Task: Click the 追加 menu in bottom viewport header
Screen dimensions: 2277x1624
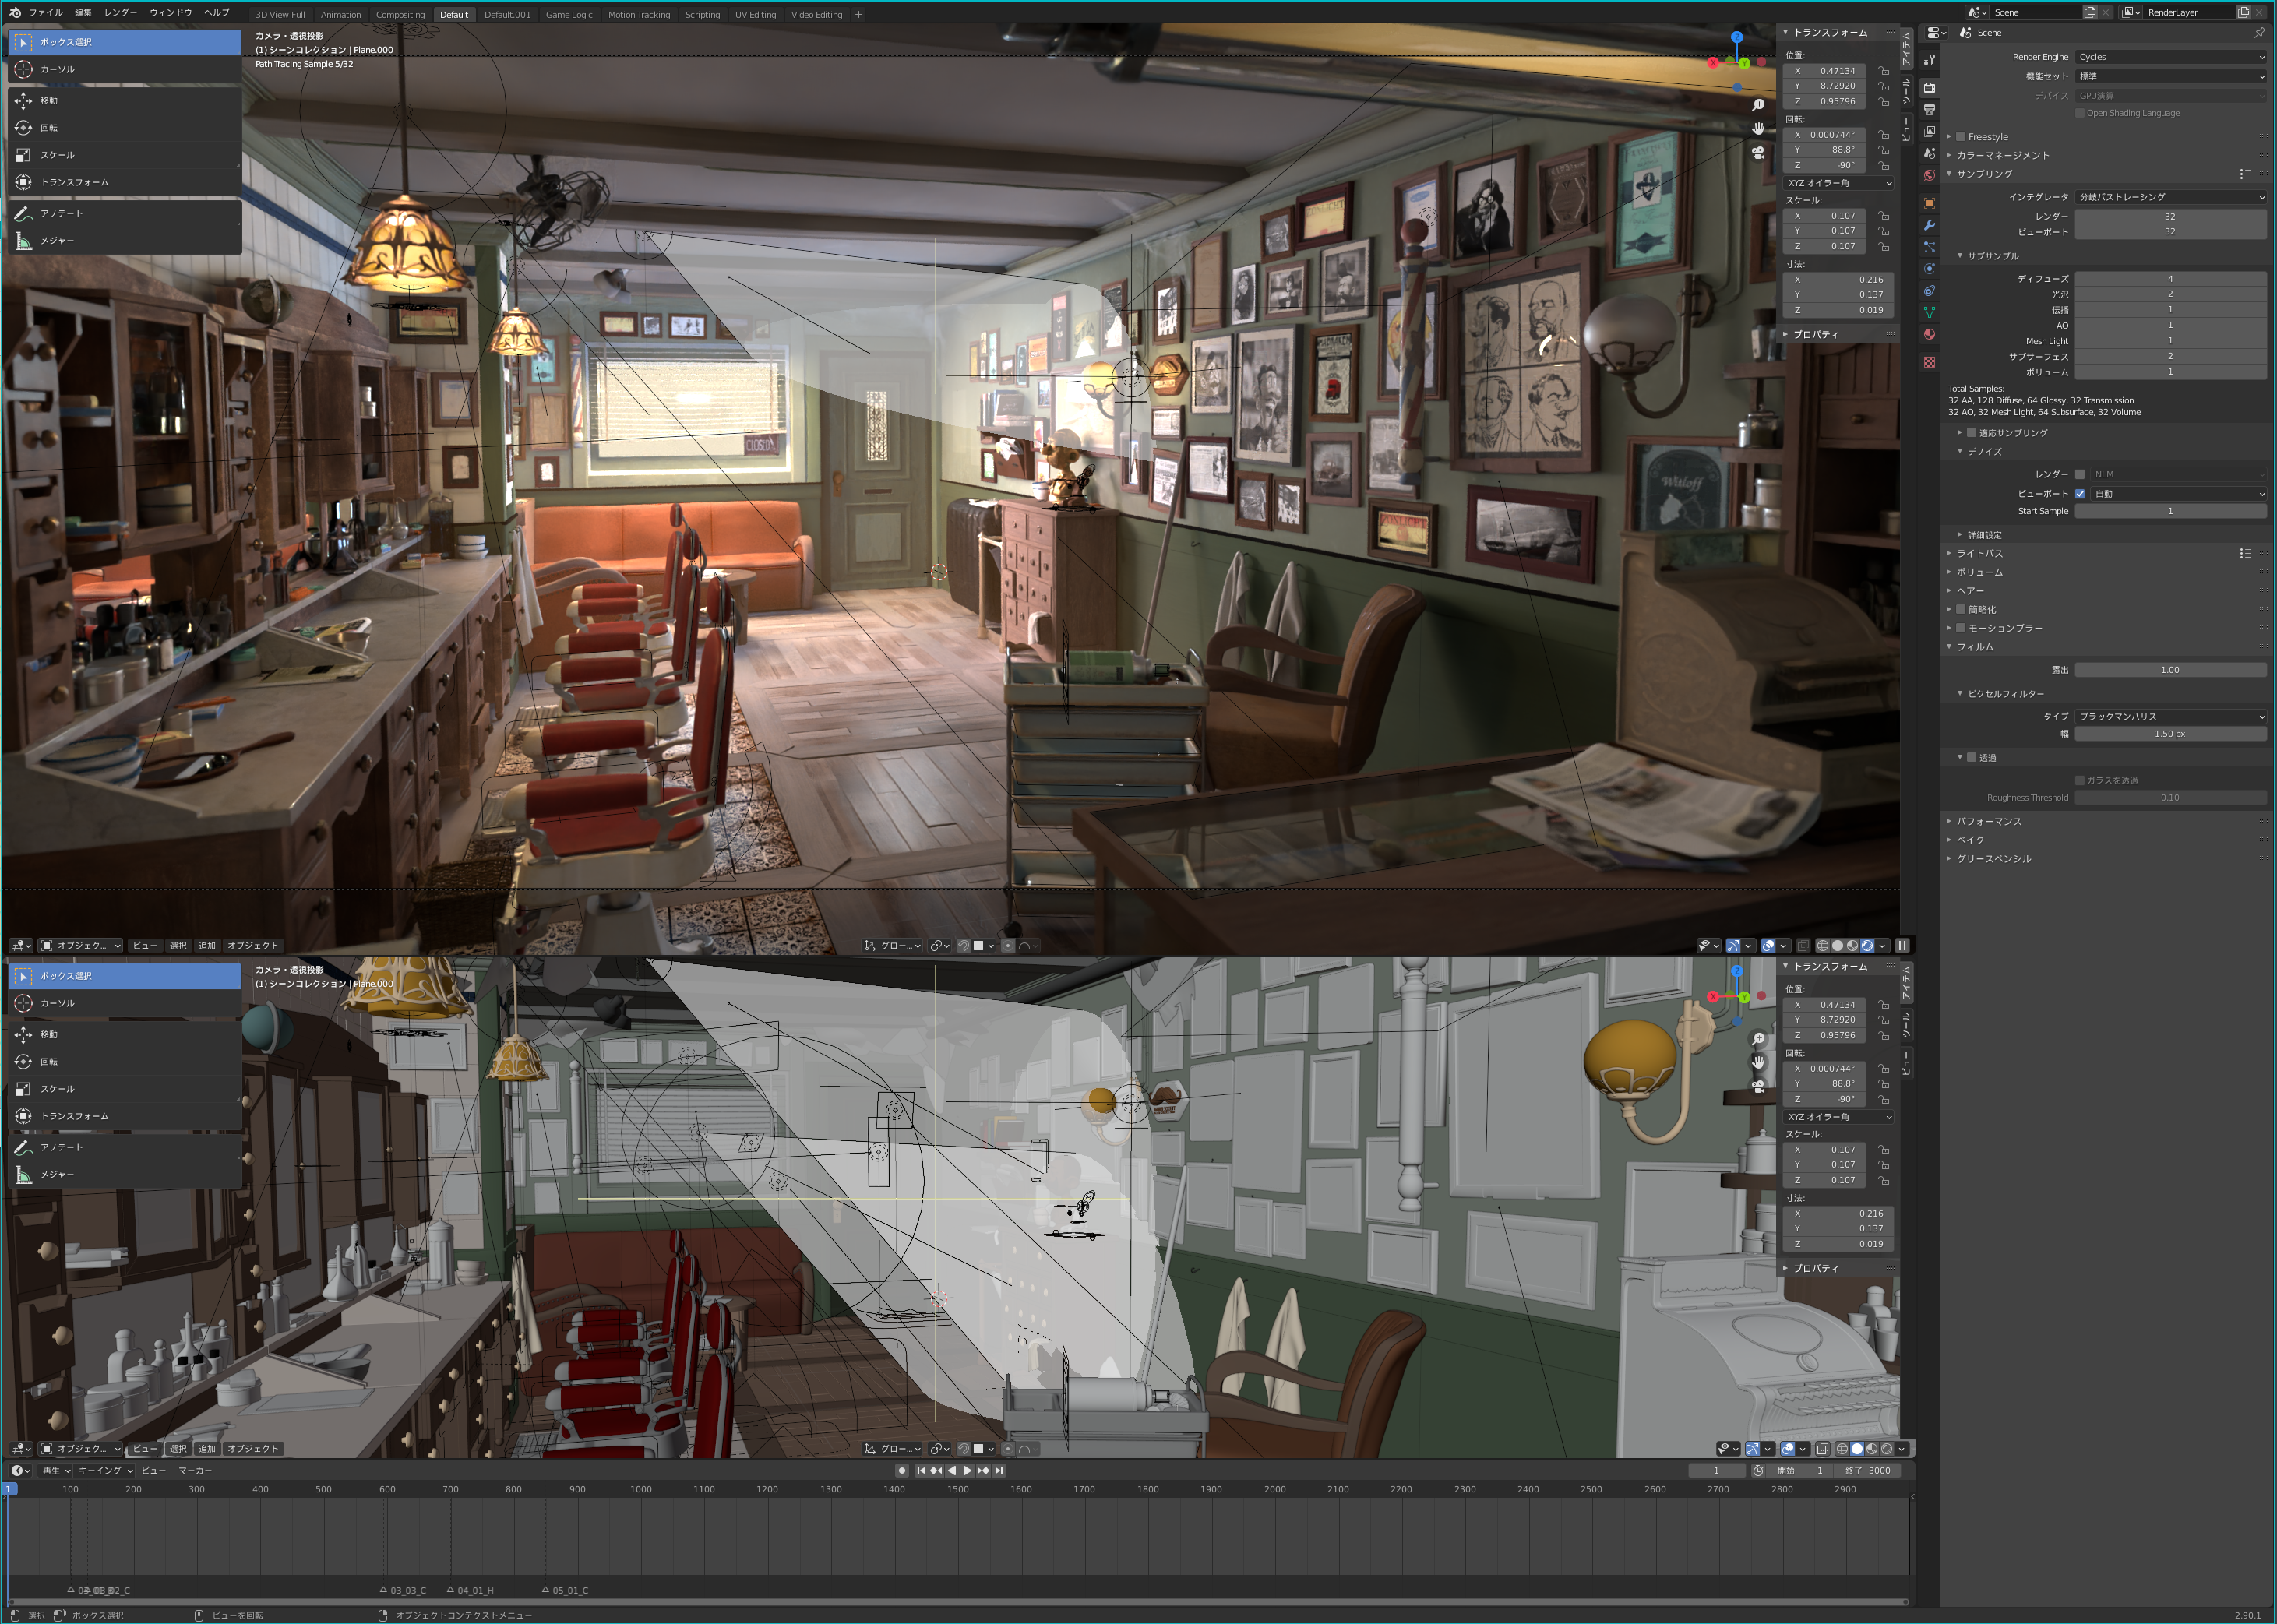Action: click(206, 1448)
